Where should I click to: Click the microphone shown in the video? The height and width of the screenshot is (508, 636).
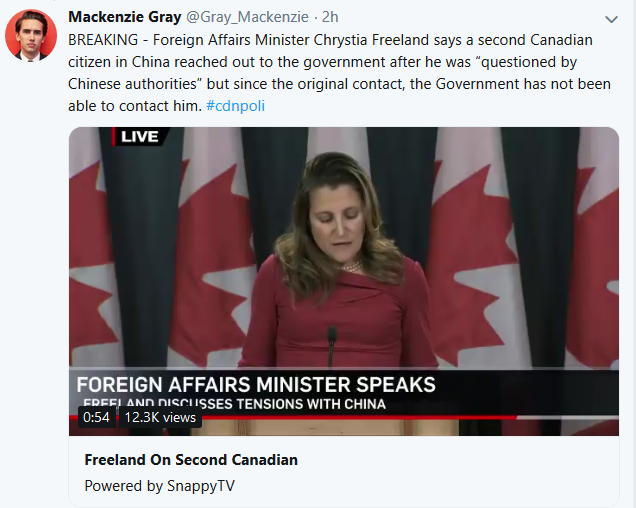(331, 345)
